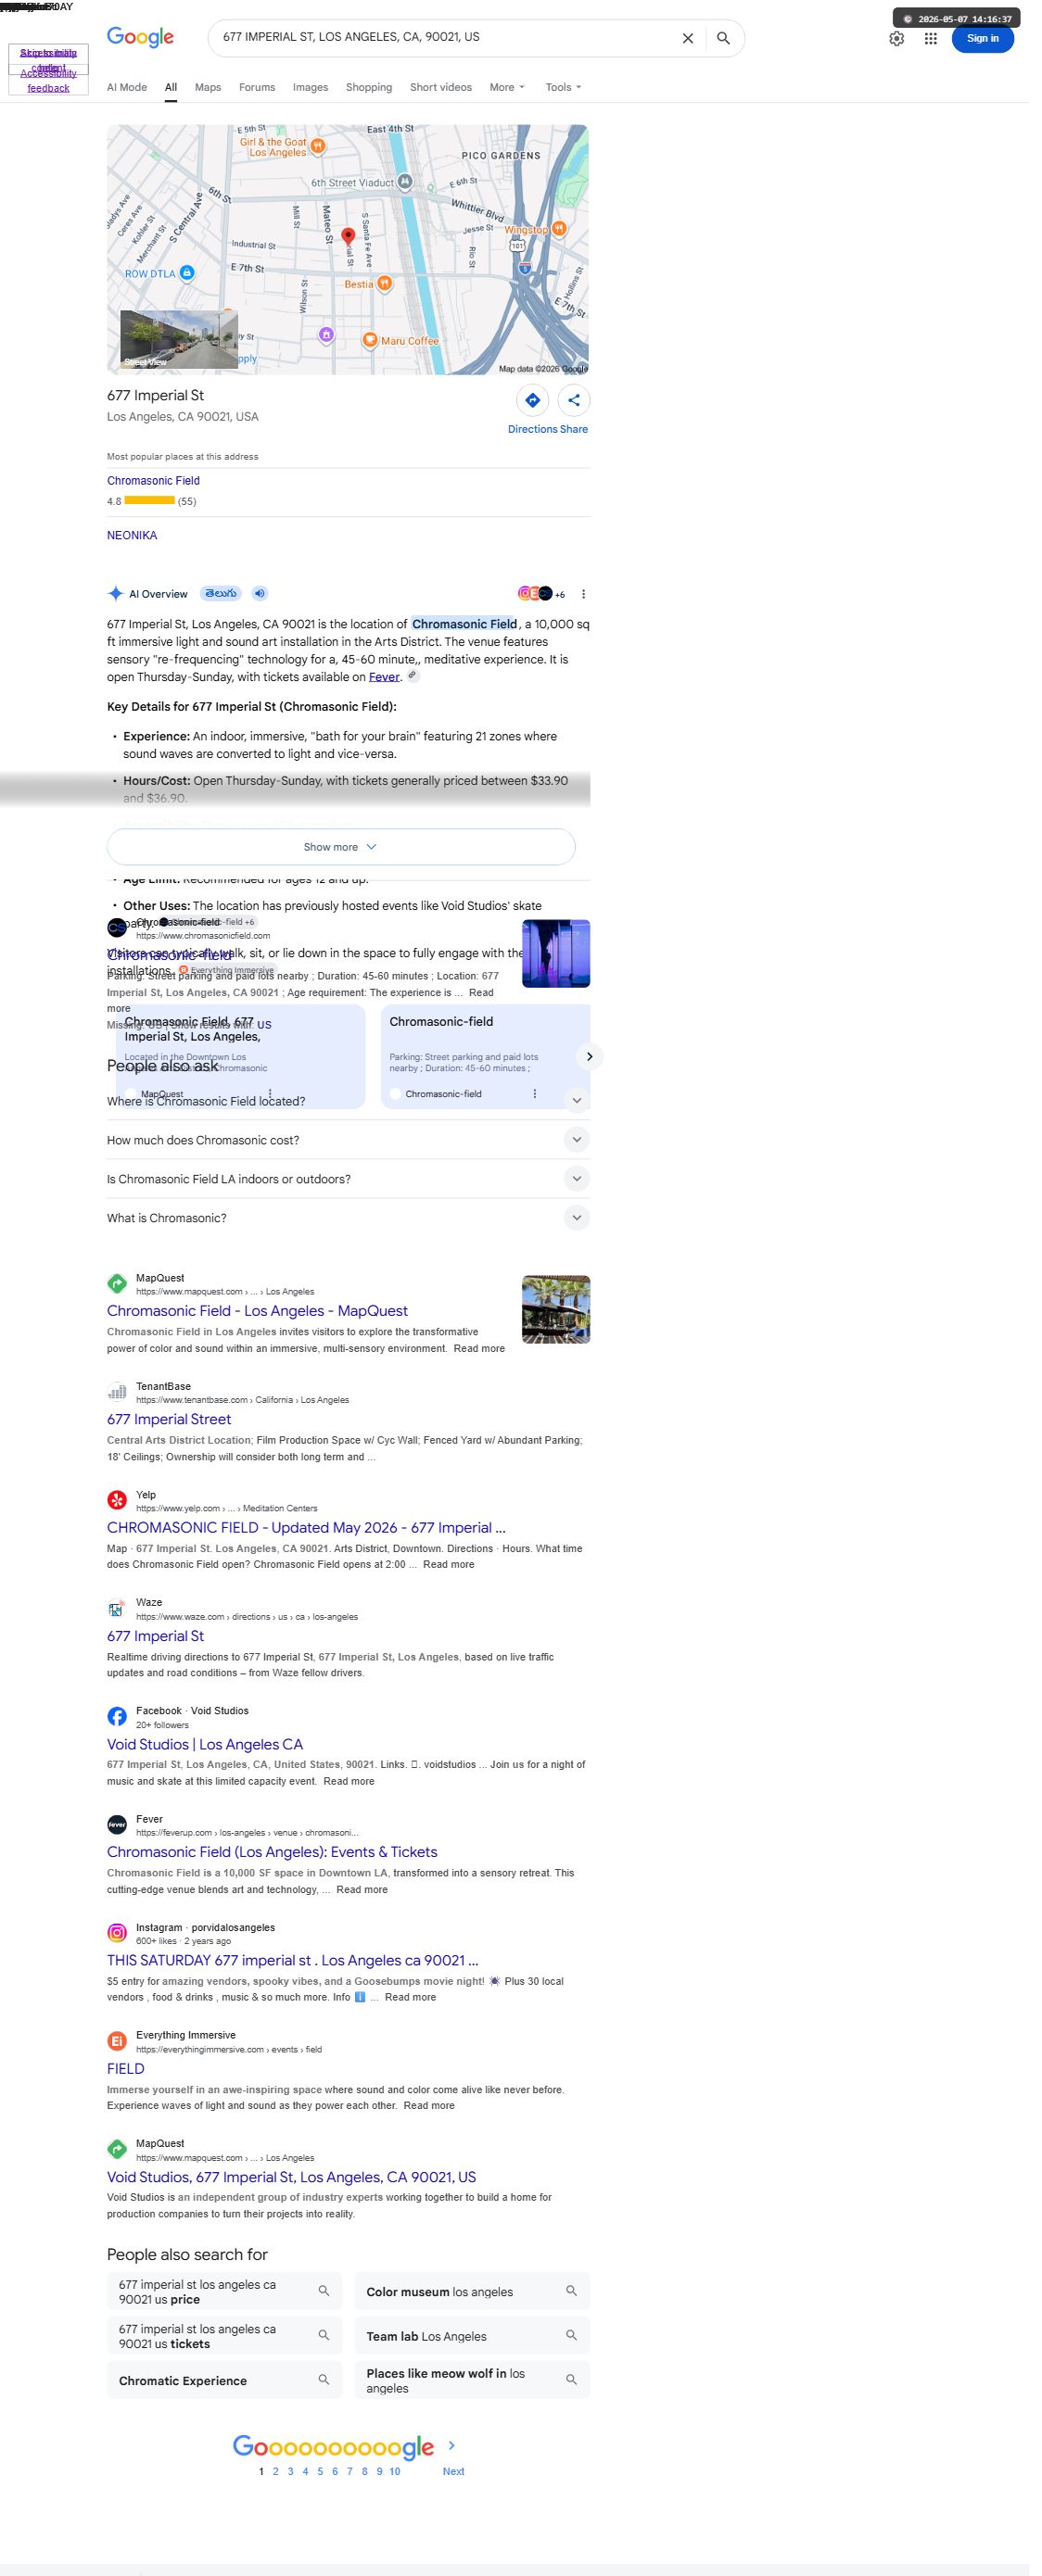The height and width of the screenshot is (2576, 1042).
Task: Open the Fever link in AI Overview
Action: (384, 677)
